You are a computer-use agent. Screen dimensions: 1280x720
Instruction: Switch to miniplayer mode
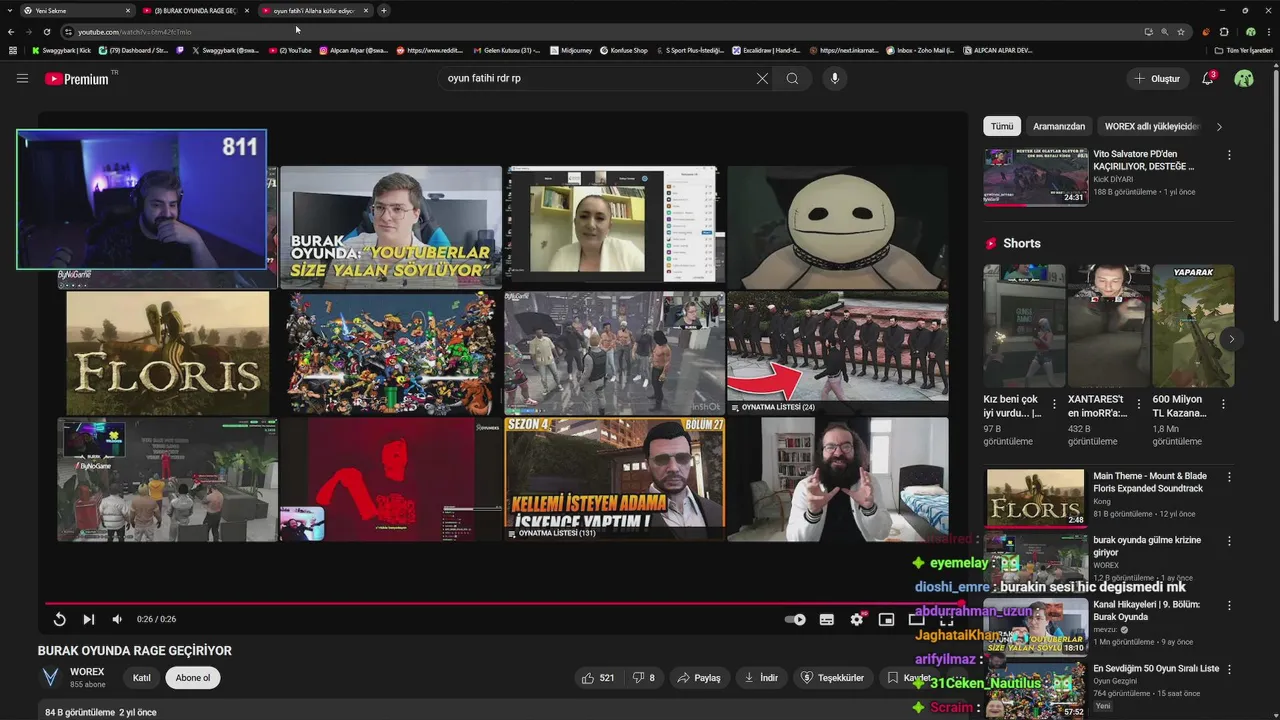886,619
